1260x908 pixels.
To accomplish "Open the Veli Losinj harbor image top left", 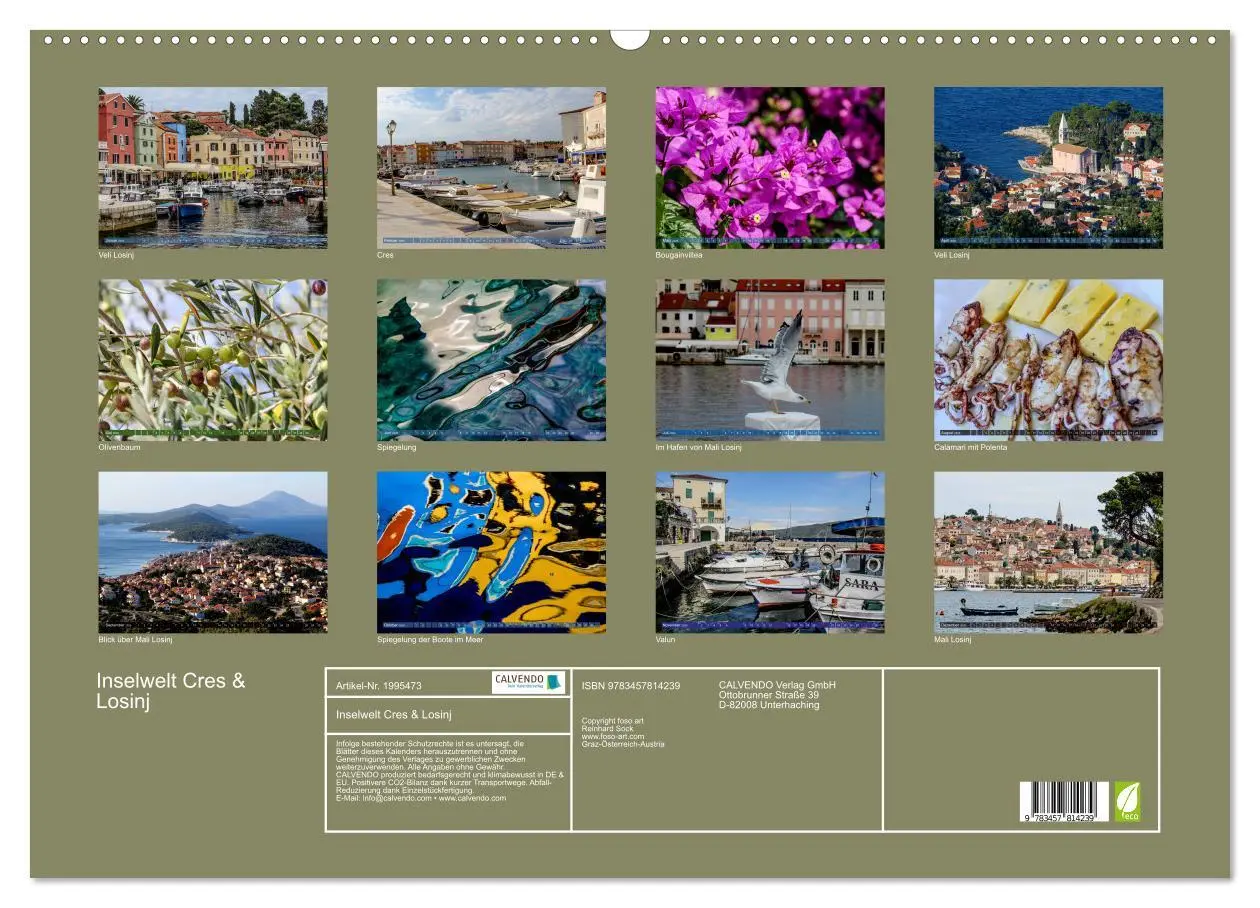I will 212,165.
